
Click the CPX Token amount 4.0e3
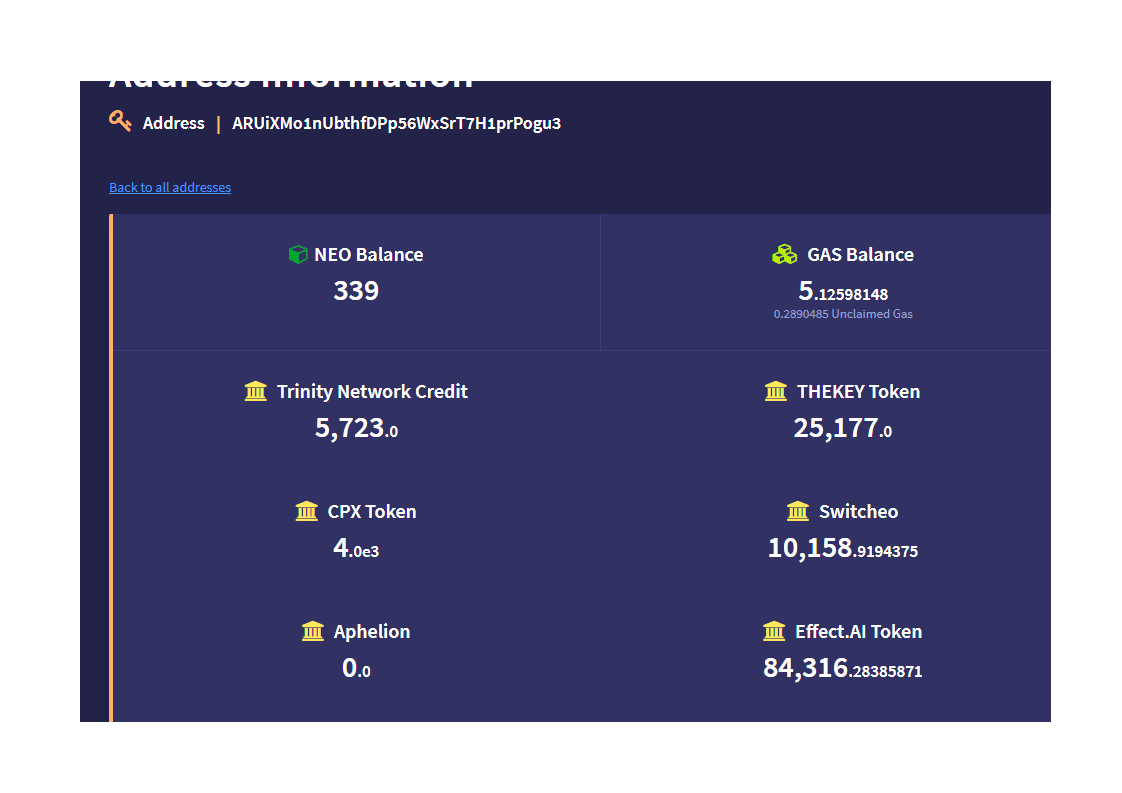coord(356,548)
